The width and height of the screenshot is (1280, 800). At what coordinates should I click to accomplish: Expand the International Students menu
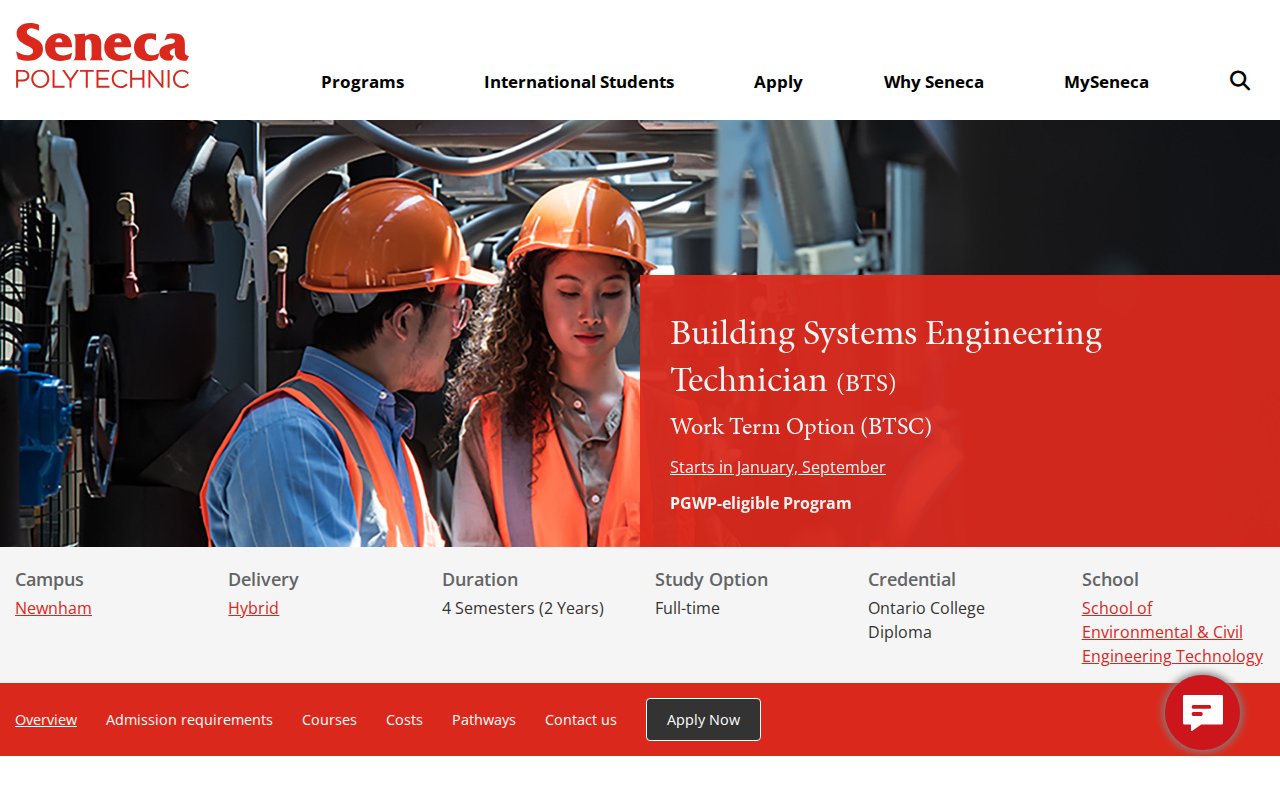579,82
